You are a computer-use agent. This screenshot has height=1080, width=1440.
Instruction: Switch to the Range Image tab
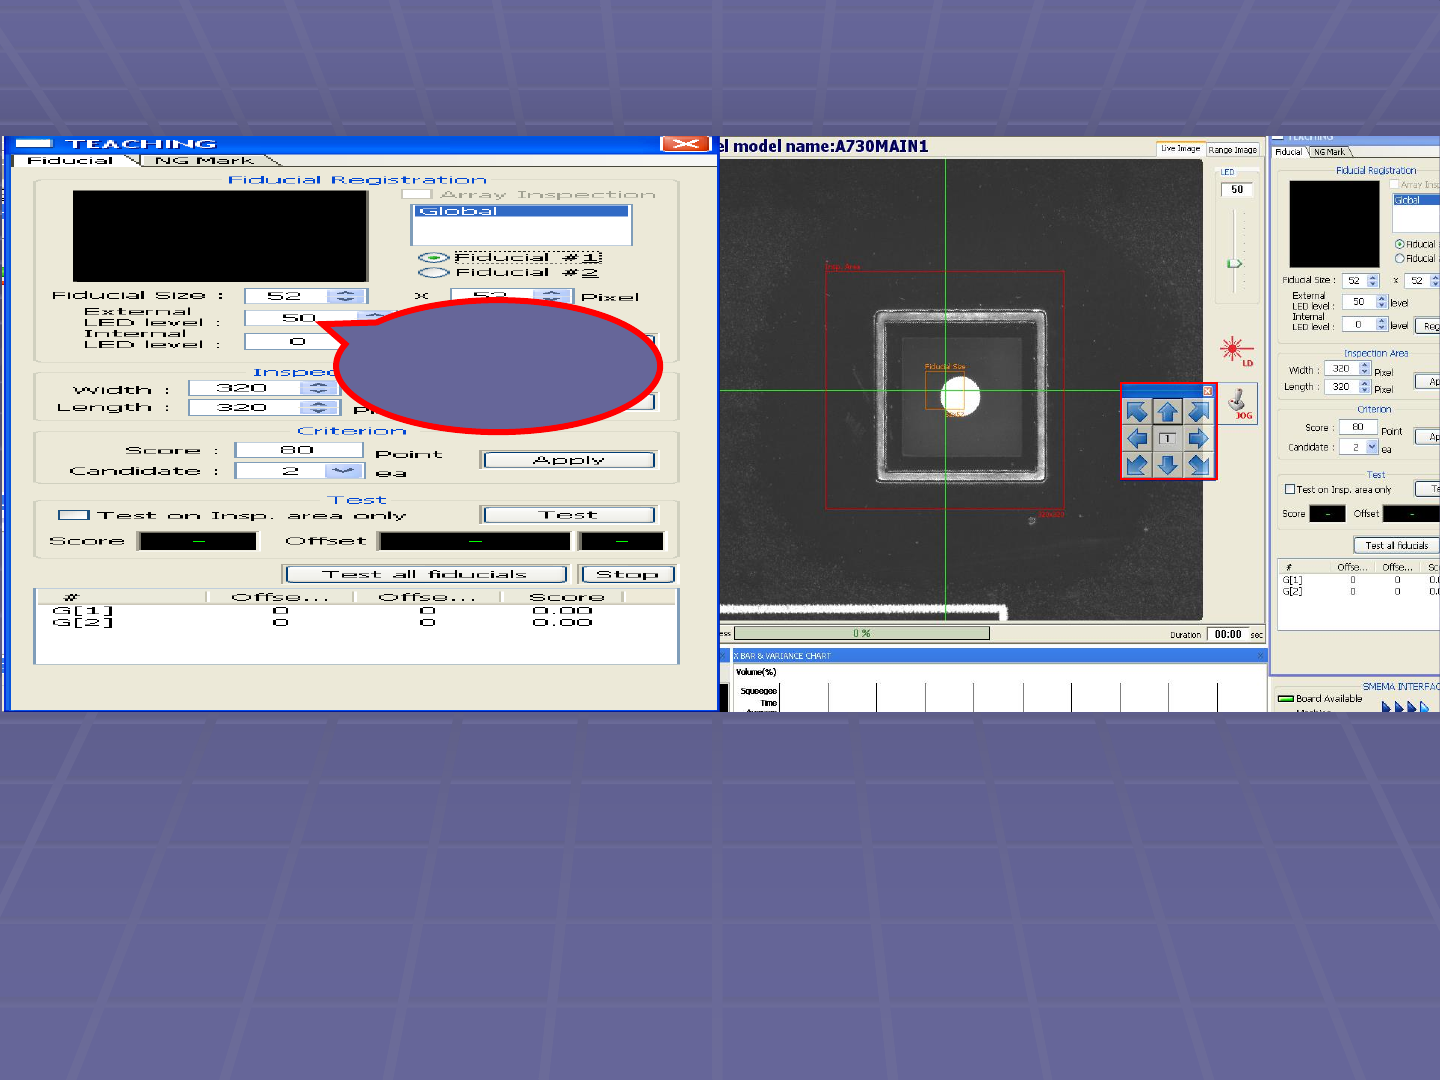1232,150
